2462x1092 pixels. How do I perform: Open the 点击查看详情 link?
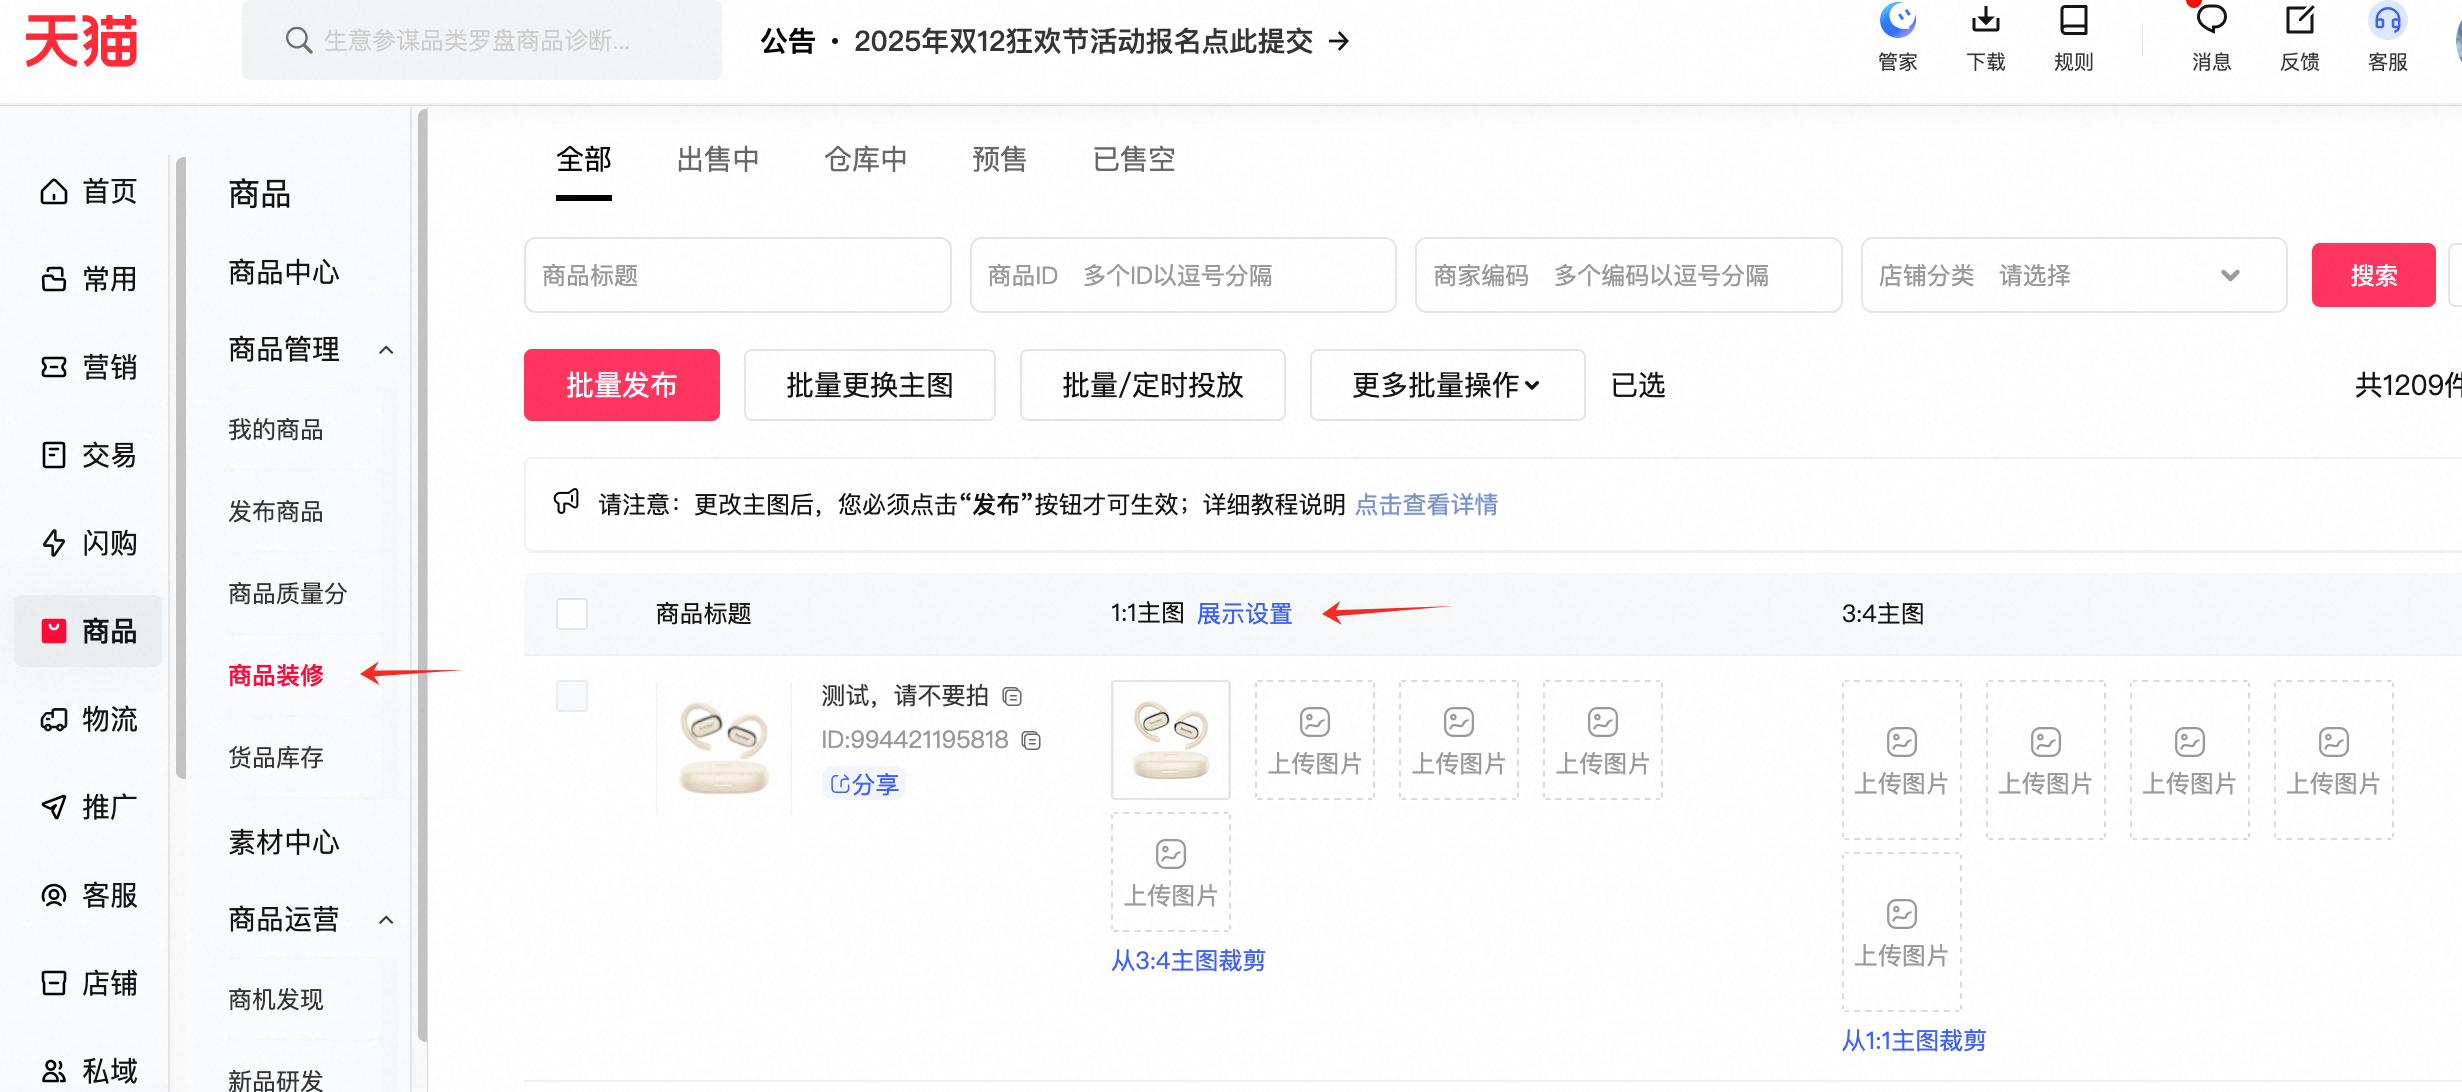(x=1426, y=505)
